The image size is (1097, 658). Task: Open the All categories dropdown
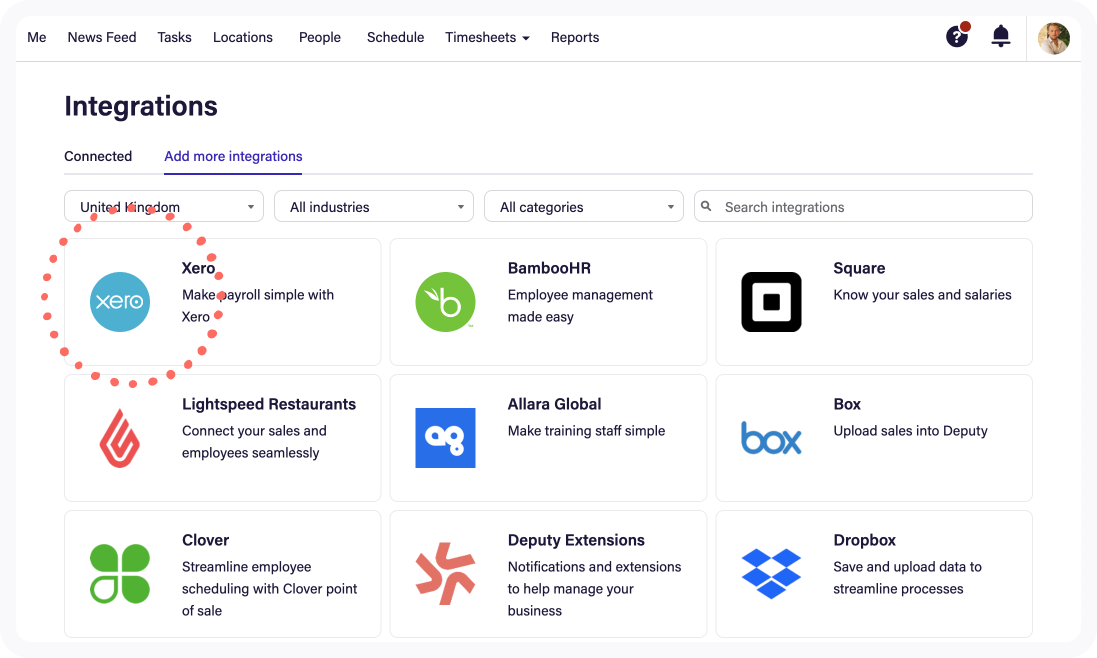(583, 206)
